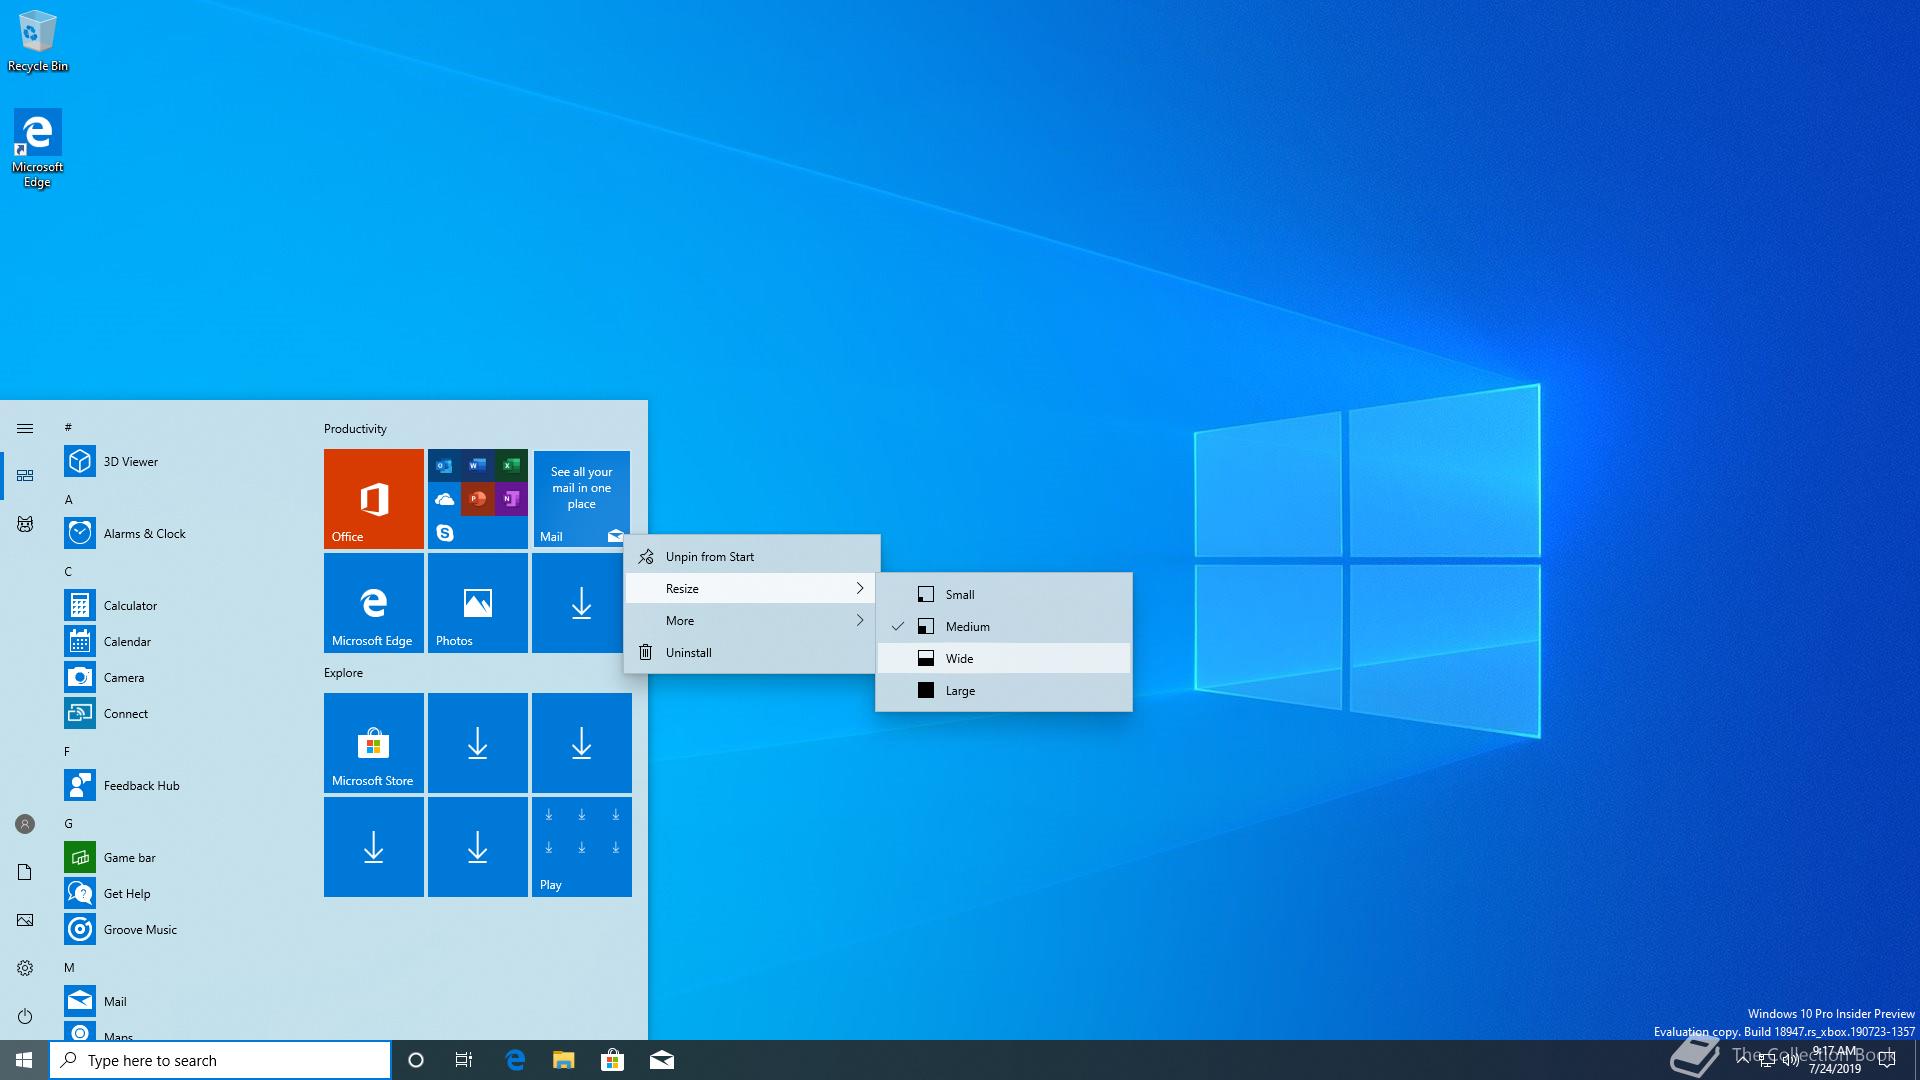Click Uninstall in context menu
Image resolution: width=1920 pixels, height=1080 pixels.
(x=752, y=653)
